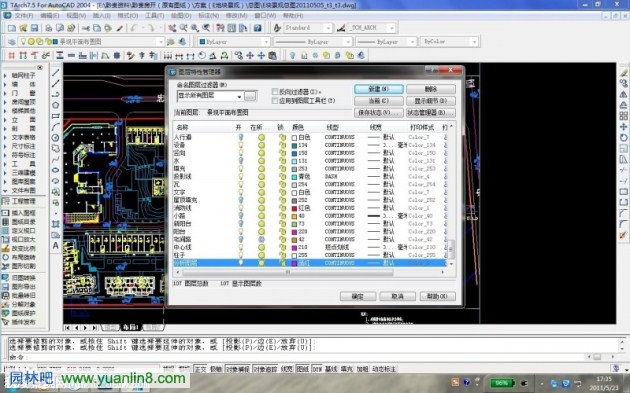Click the layer list horizontal scrollbar
This screenshot has height=393, width=630.
tap(287, 272)
